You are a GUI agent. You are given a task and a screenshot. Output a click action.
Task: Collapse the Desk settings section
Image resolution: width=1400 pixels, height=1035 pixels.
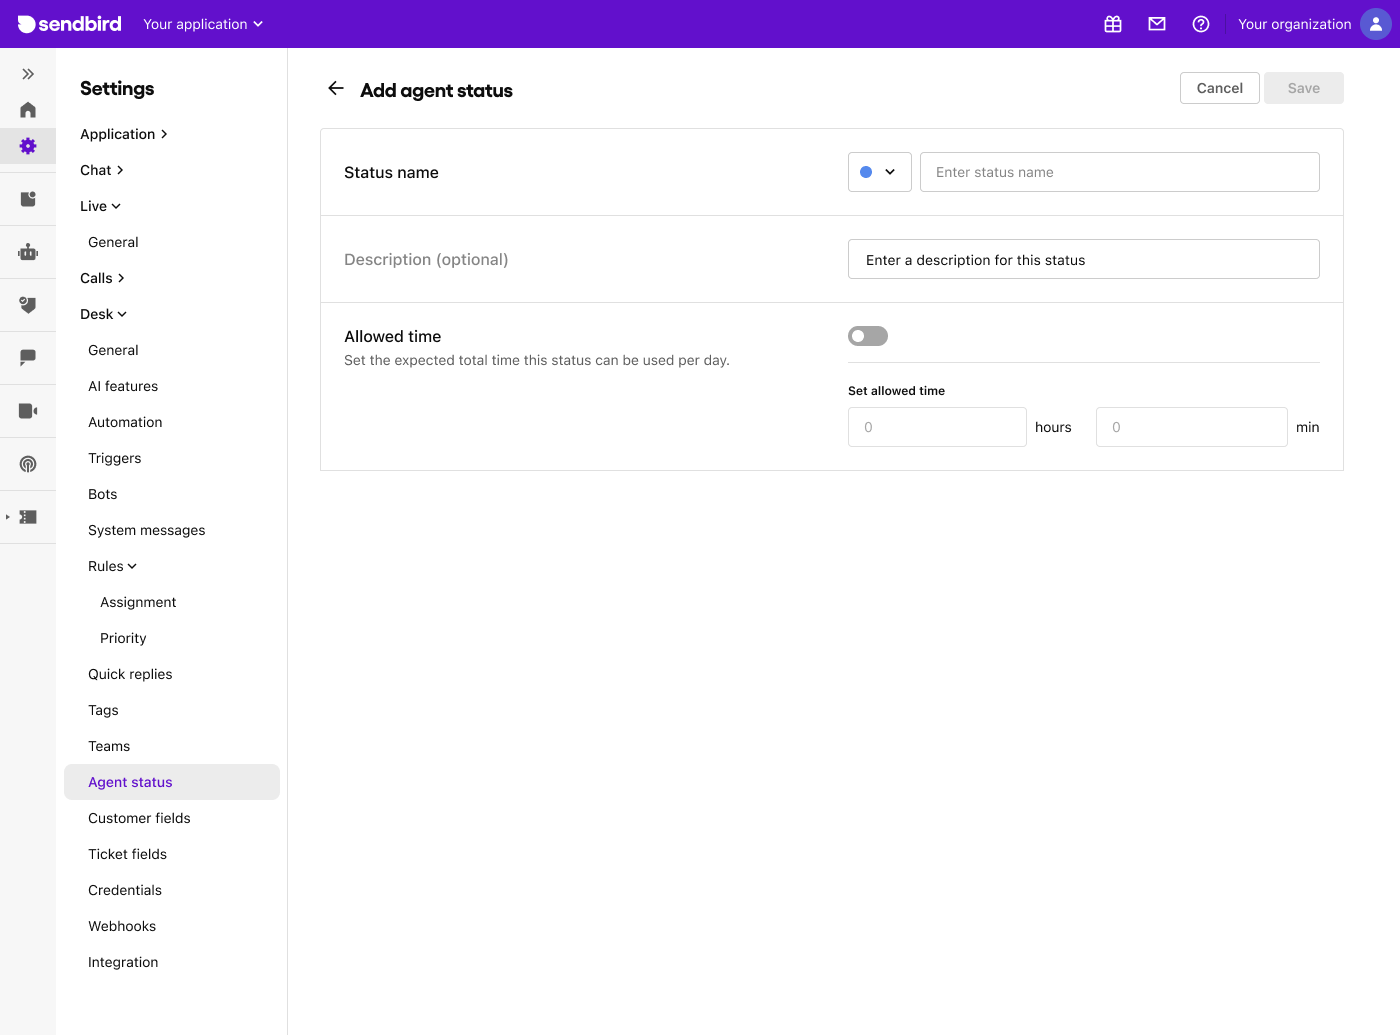click(103, 313)
